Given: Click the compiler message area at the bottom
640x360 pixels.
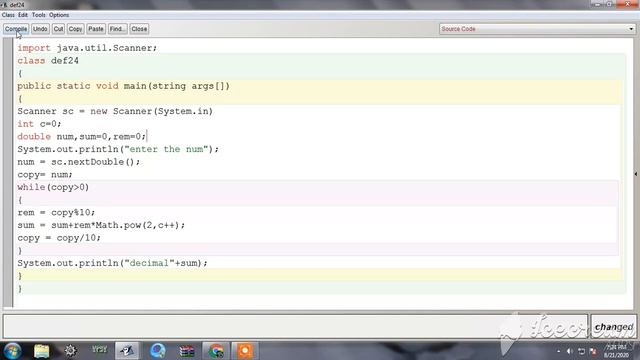Looking at the screenshot, I should [295, 327].
